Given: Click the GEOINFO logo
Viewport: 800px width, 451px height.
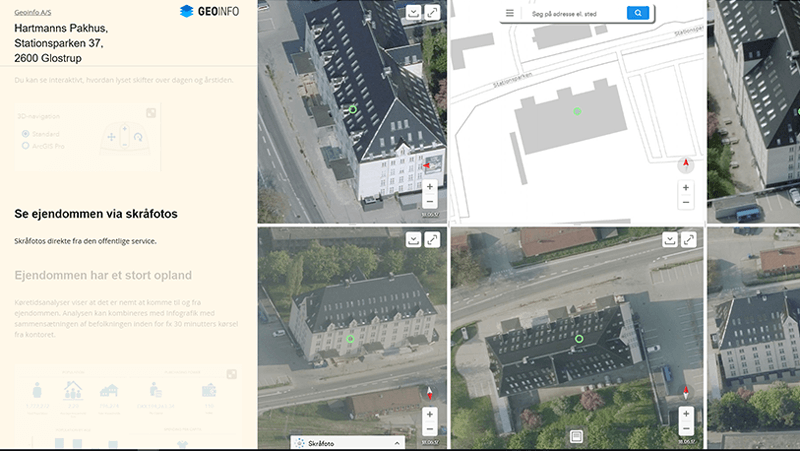Looking at the screenshot, I should click(209, 11).
